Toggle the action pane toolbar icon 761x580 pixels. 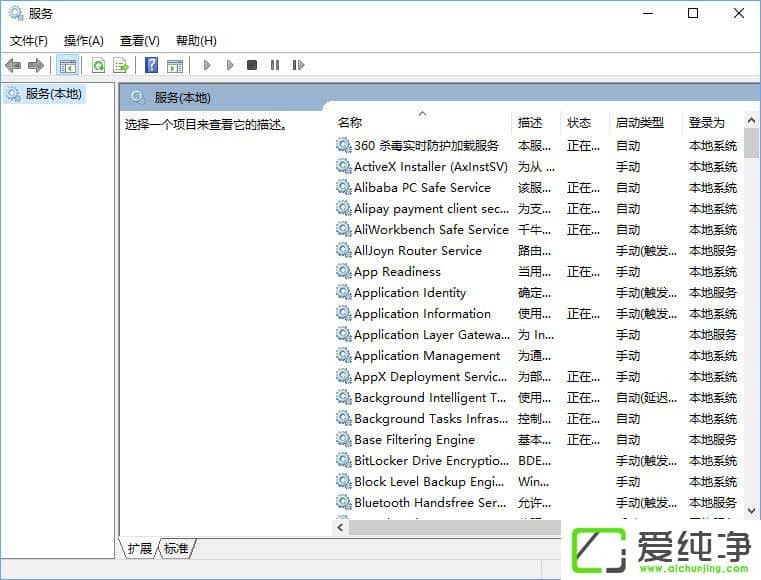point(175,65)
